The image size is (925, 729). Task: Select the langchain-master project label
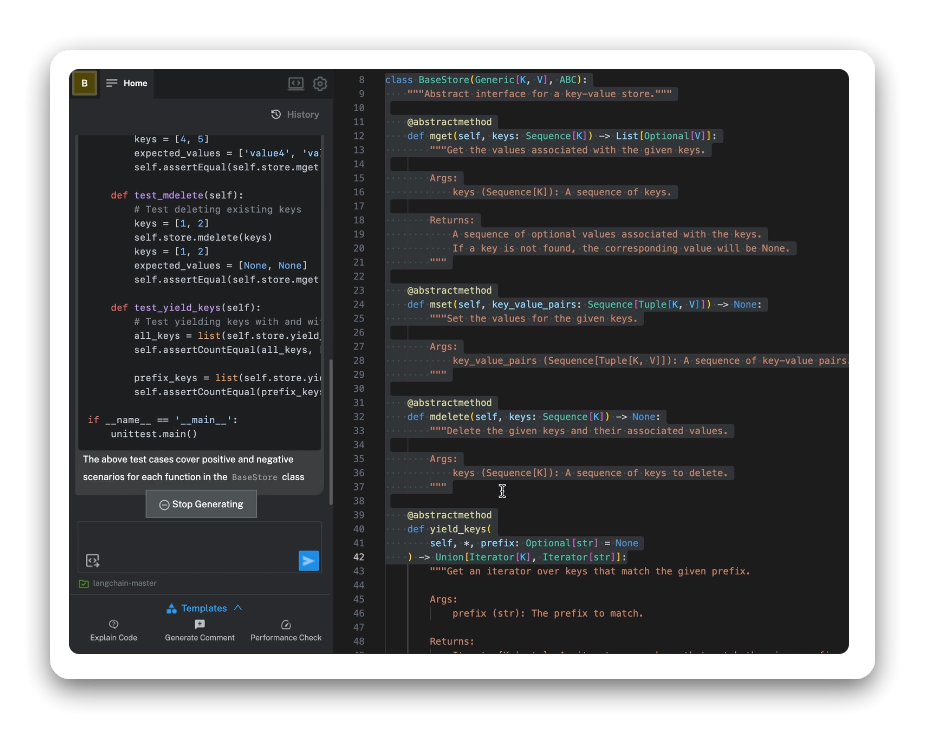click(124, 583)
